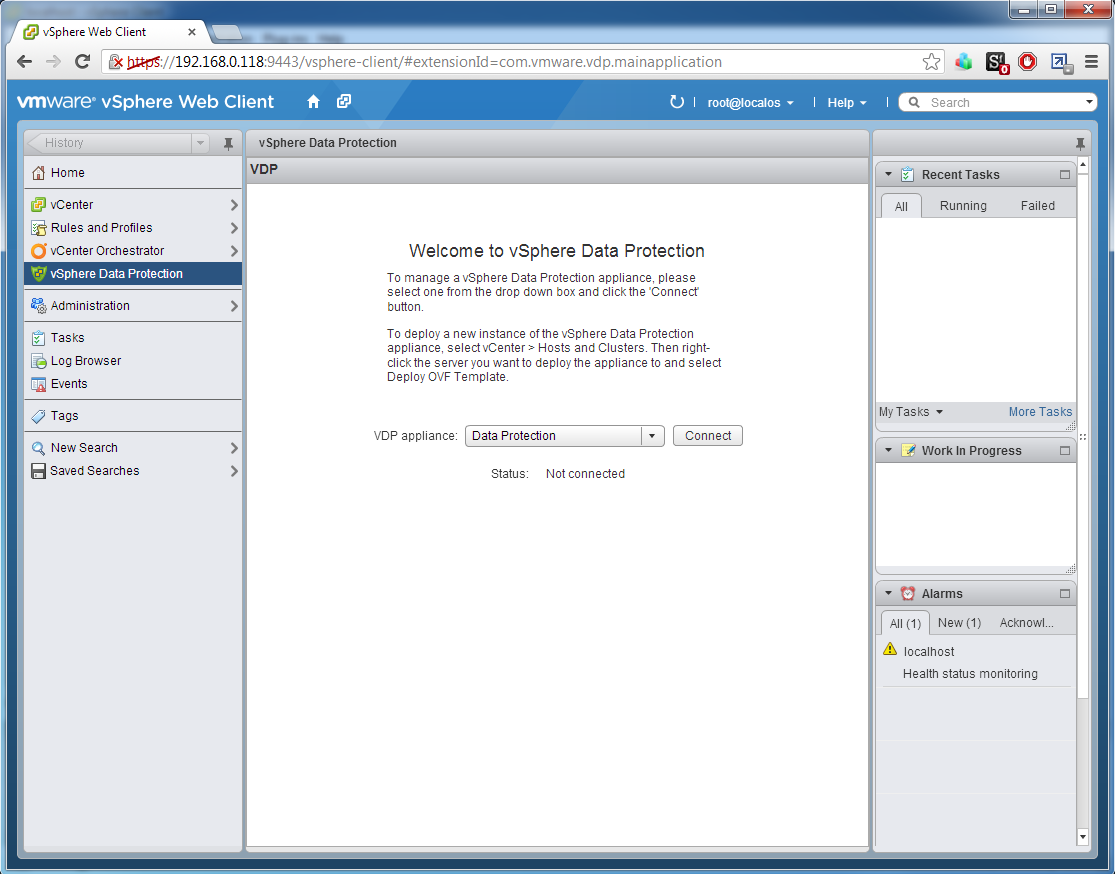Image resolution: width=1115 pixels, height=874 pixels.
Task: Select the All tasks tab
Action: click(x=901, y=206)
